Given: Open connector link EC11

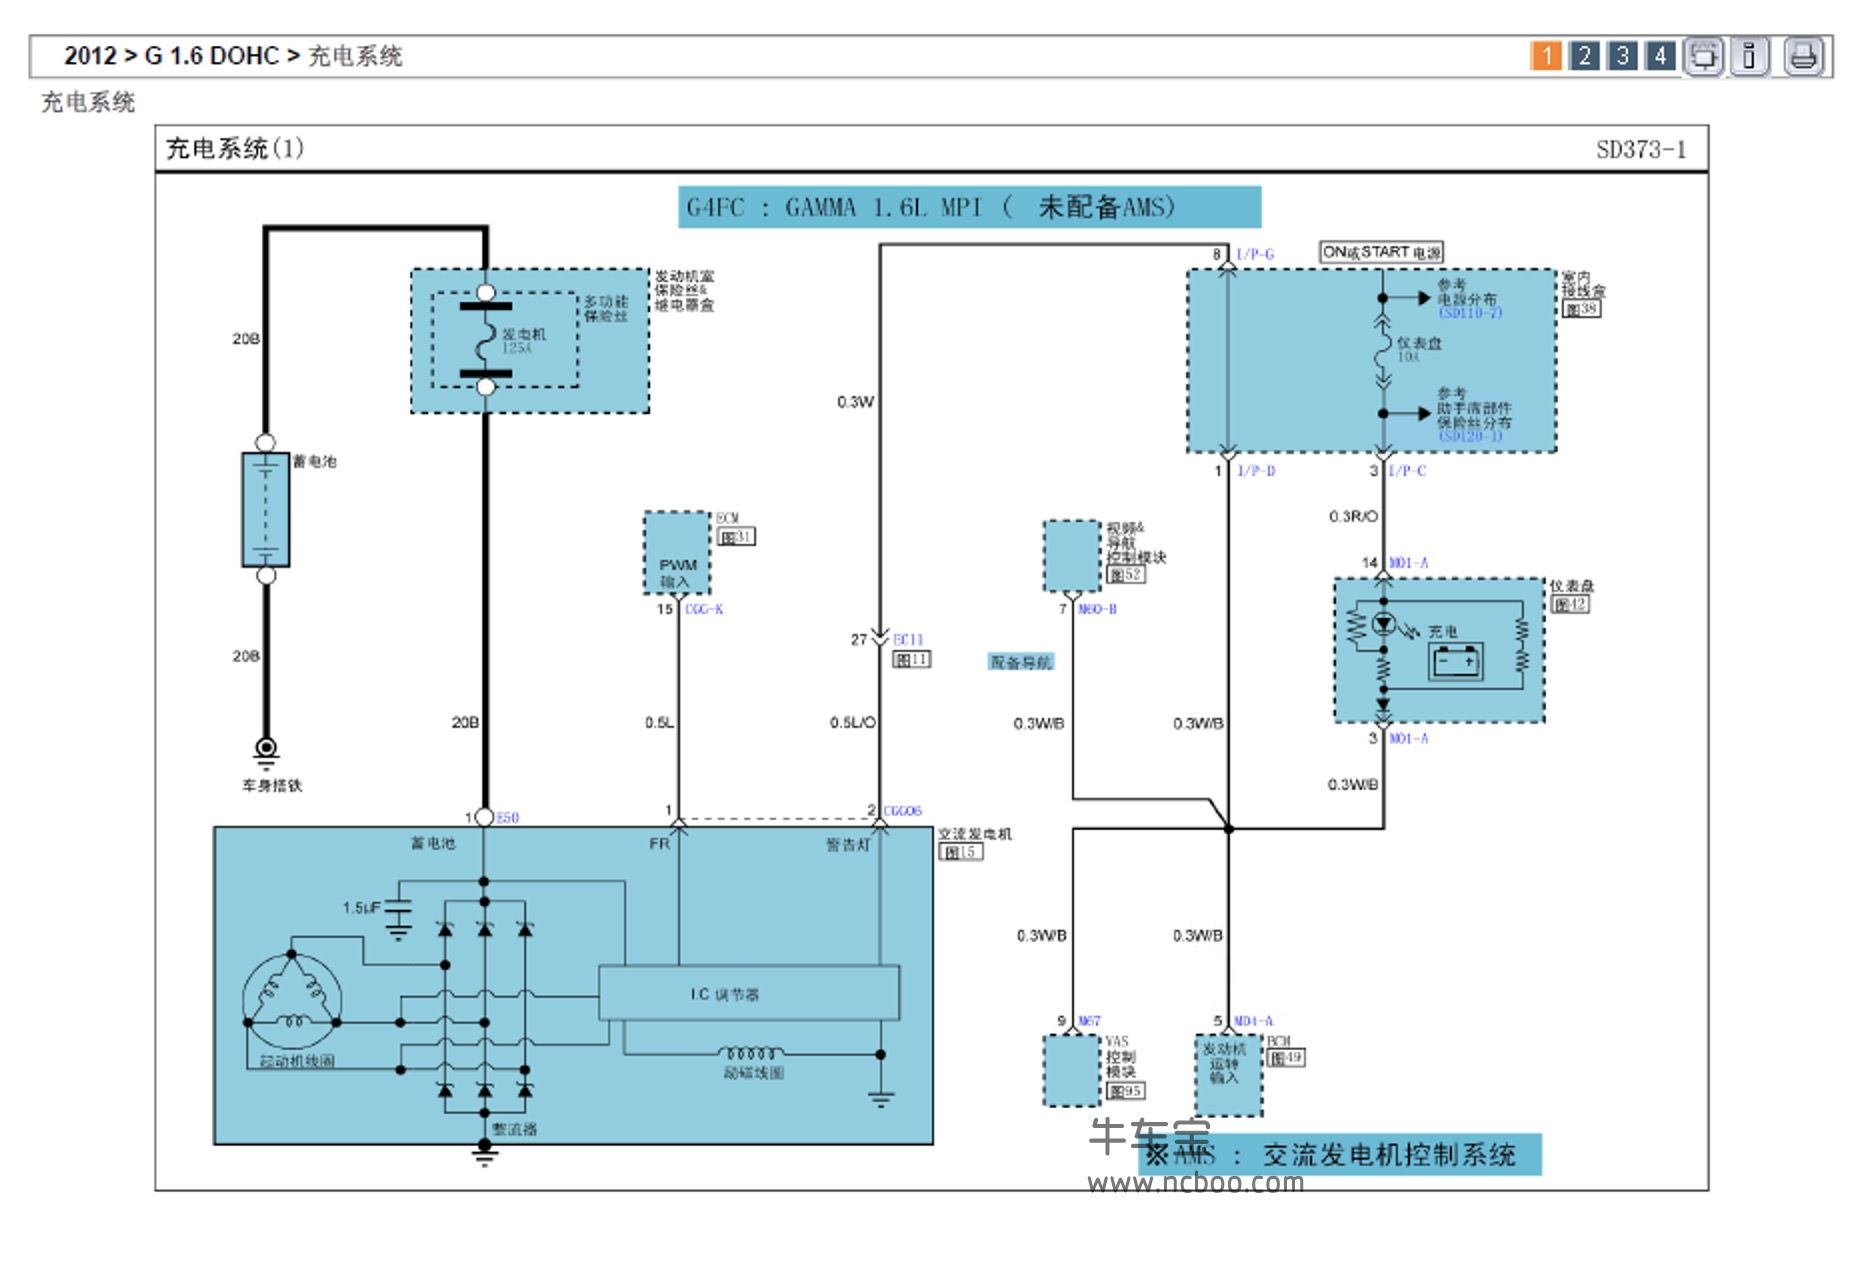Looking at the screenshot, I should 908,639.
